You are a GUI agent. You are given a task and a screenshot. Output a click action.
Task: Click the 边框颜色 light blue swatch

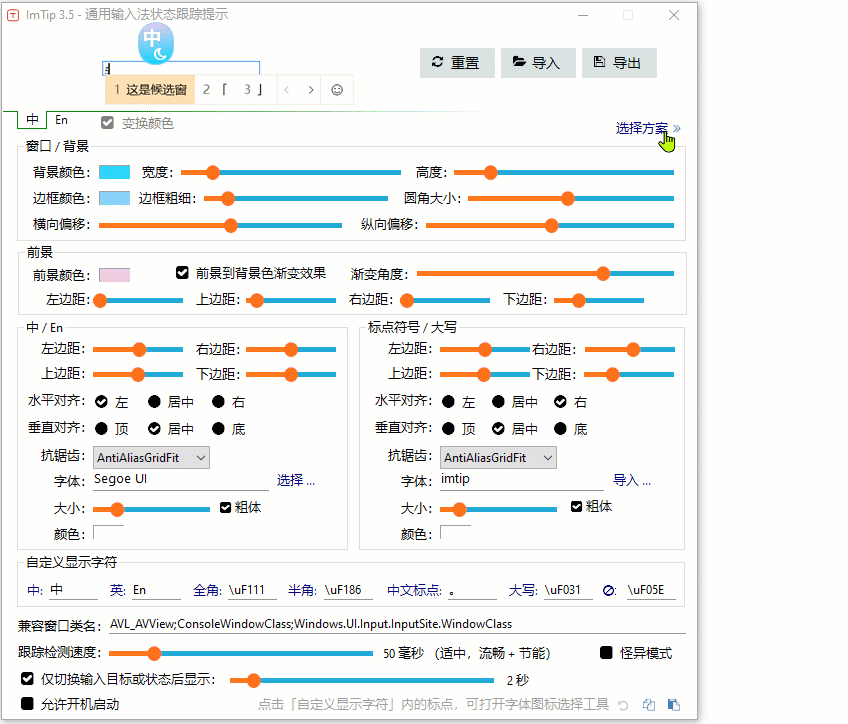[115, 198]
